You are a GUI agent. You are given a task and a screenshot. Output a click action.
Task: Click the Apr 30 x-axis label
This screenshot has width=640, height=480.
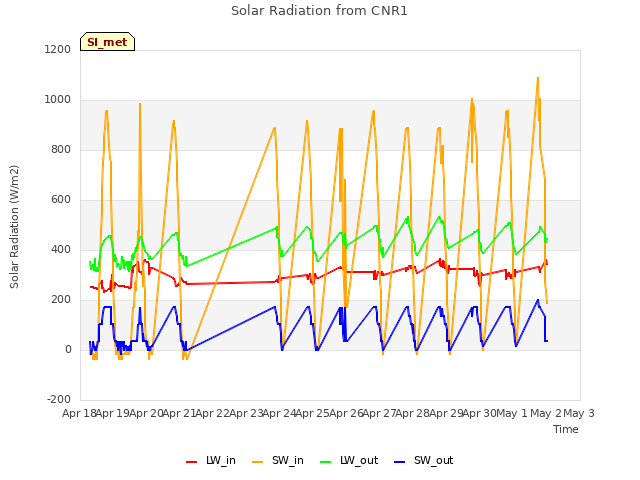click(479, 413)
